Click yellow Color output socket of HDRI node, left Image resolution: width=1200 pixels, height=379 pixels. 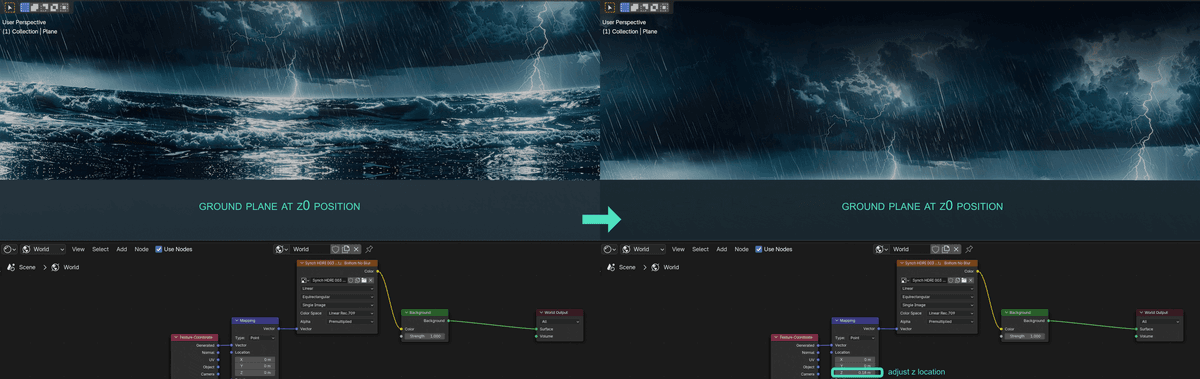point(377,272)
